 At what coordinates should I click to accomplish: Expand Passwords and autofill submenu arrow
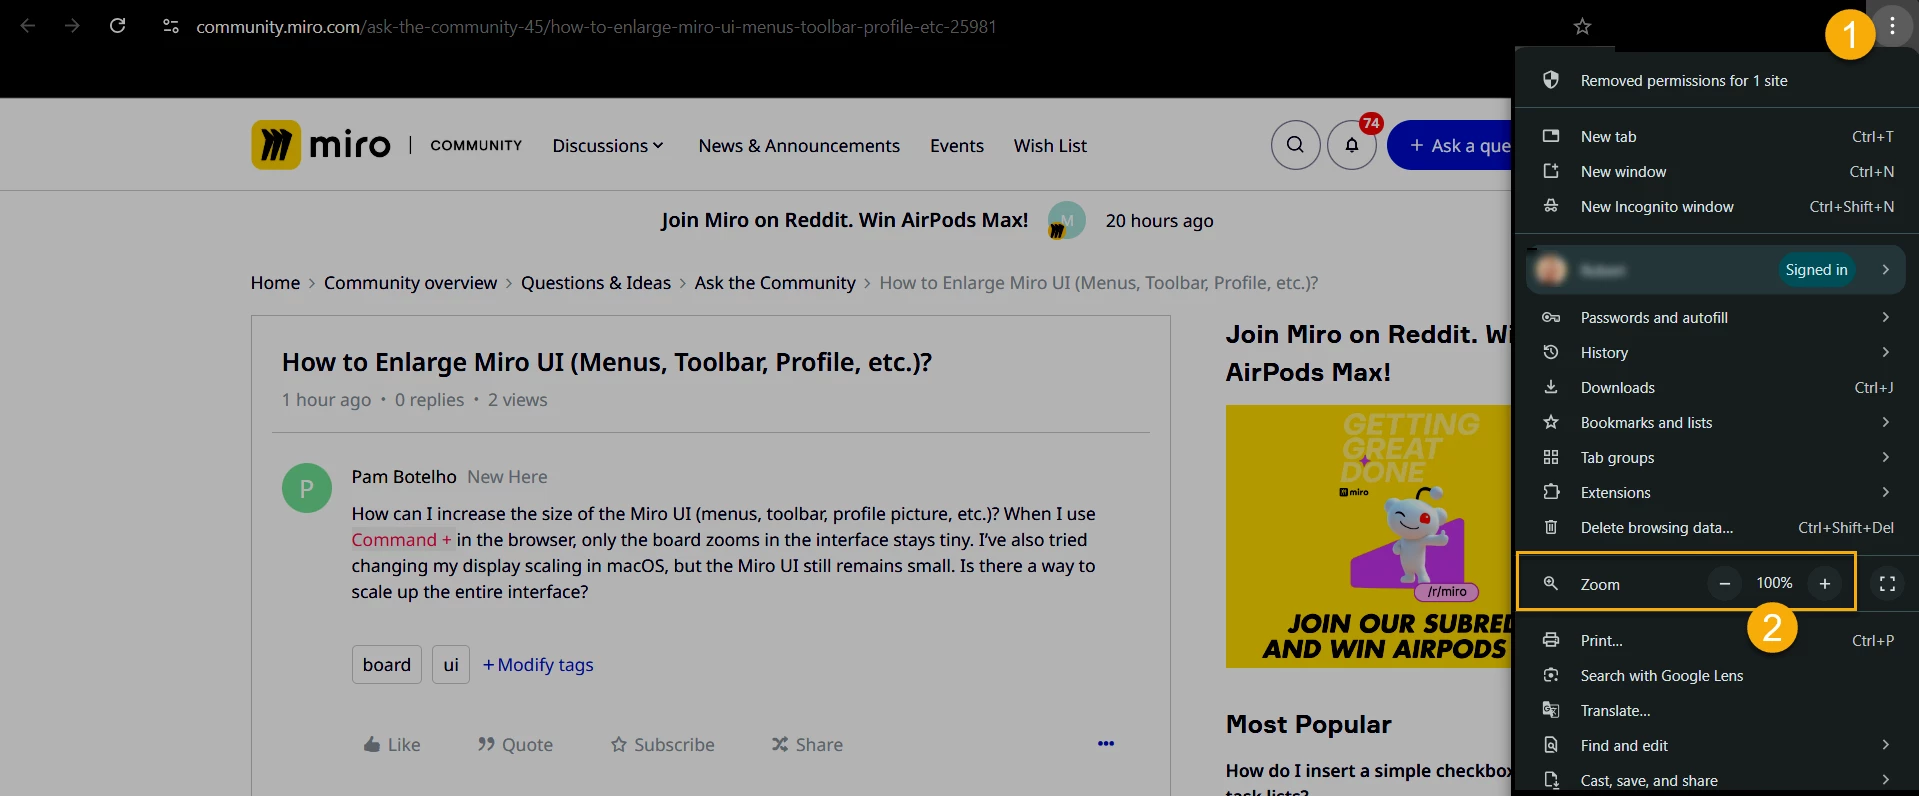(1885, 317)
